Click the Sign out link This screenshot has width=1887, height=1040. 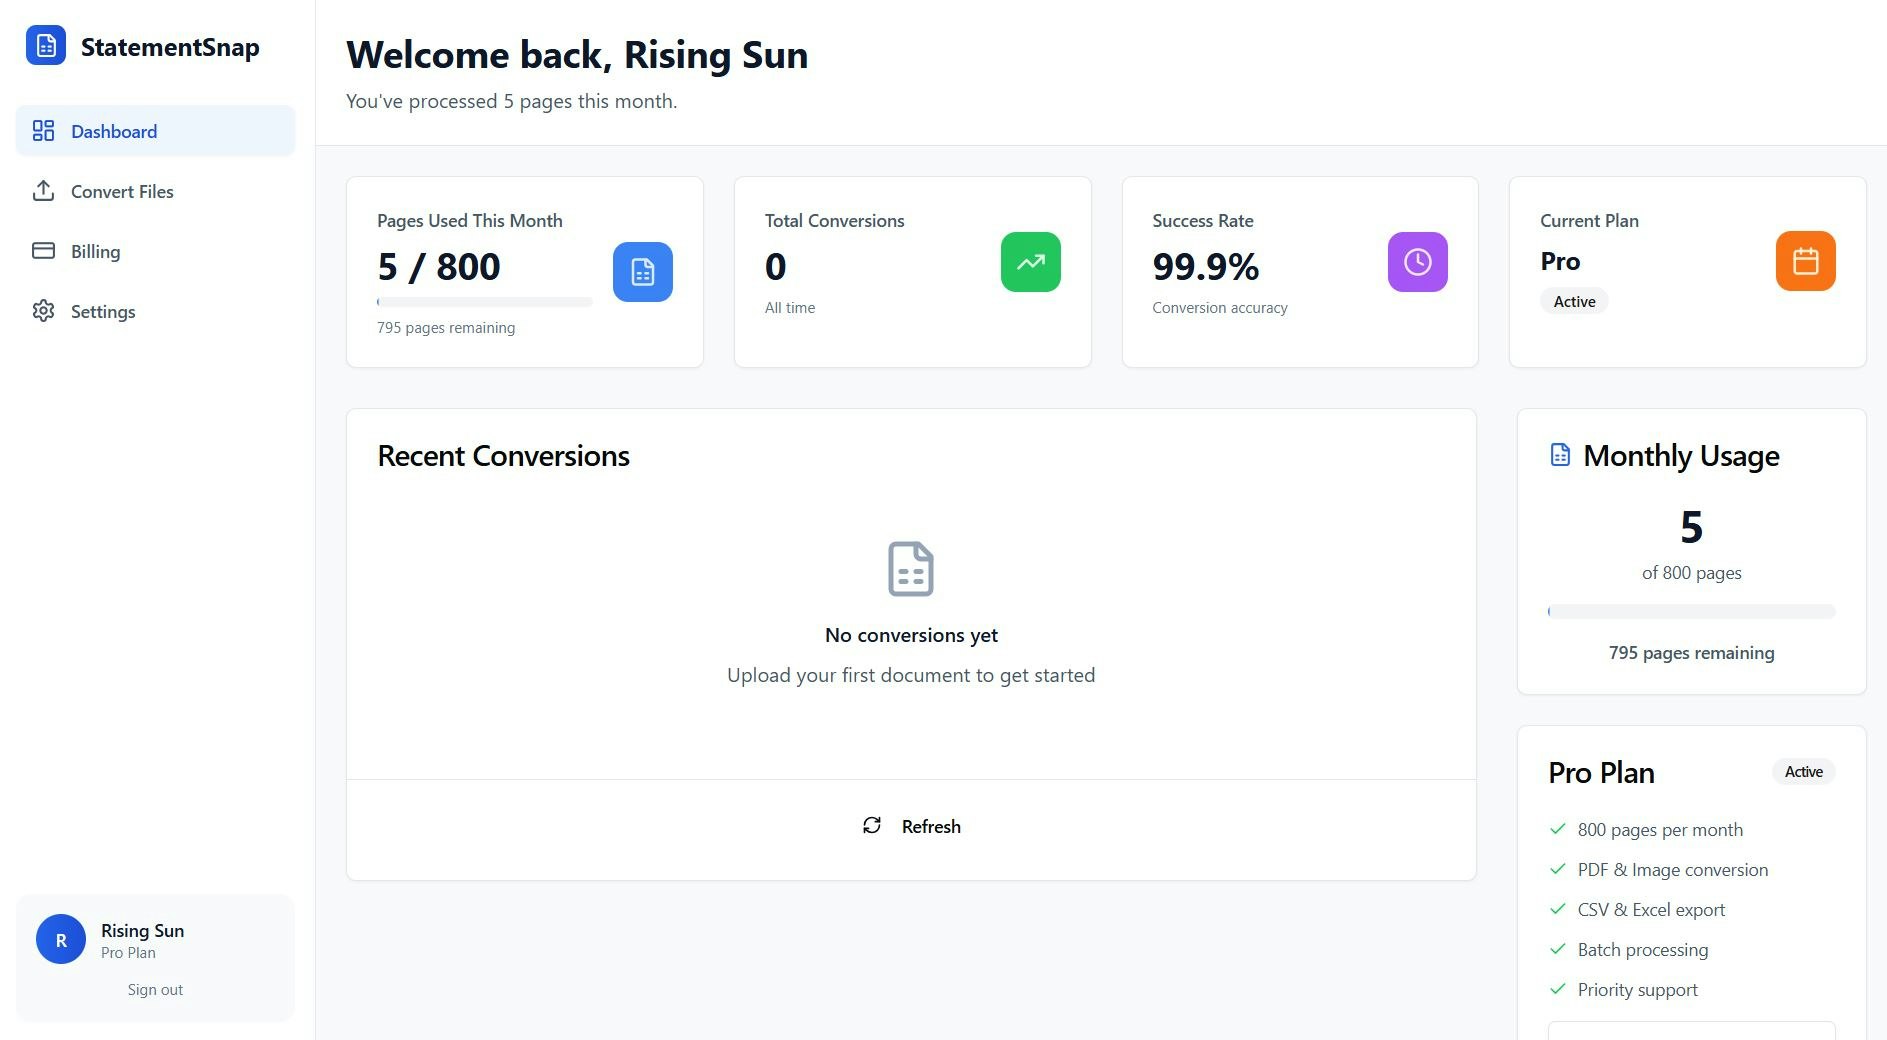coord(155,990)
